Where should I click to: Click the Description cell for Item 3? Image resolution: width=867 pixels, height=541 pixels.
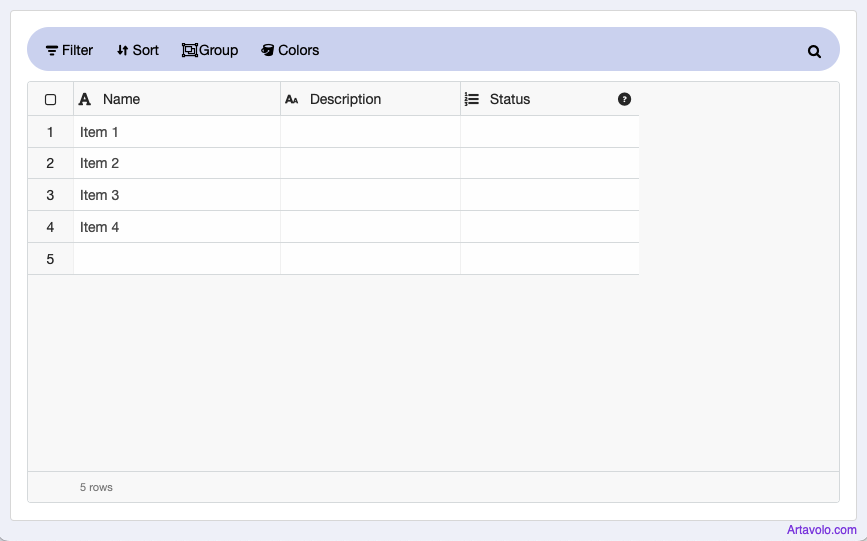[x=370, y=195]
